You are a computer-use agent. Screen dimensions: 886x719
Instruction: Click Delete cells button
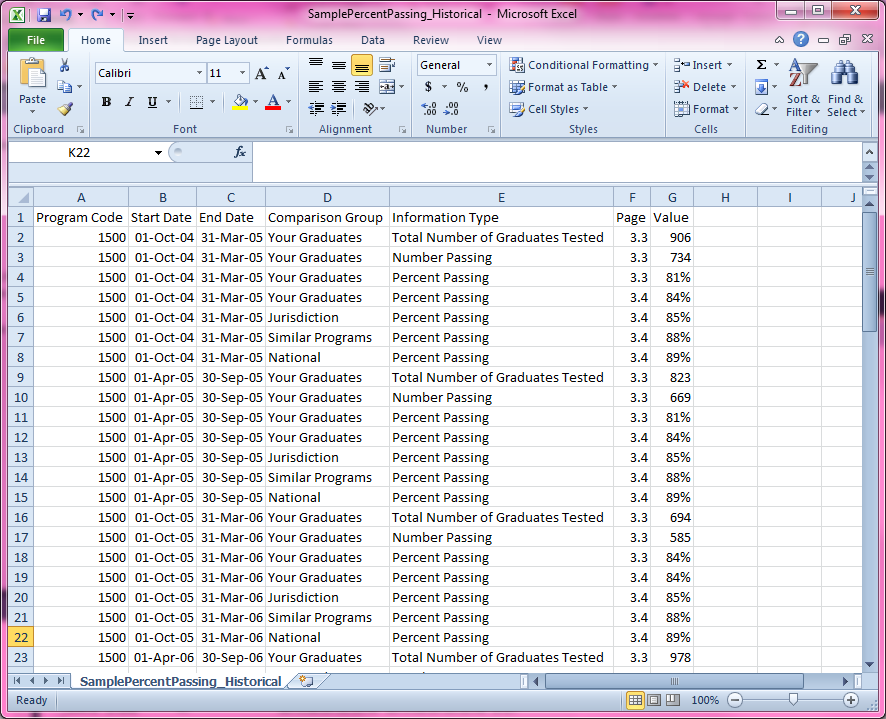coord(705,87)
